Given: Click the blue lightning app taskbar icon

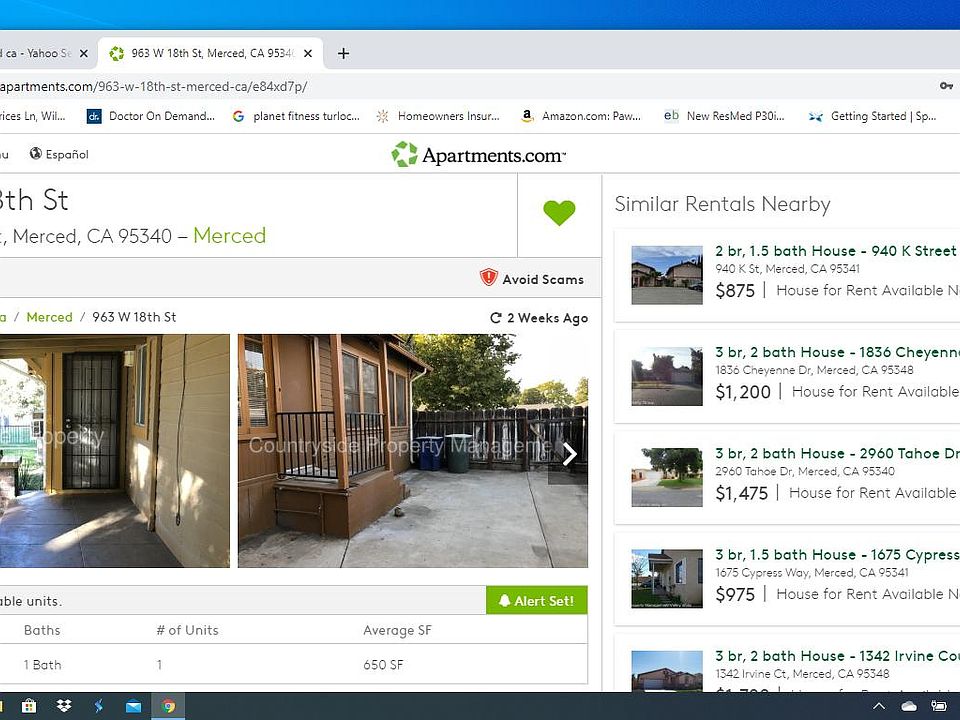Looking at the screenshot, I should (x=99, y=706).
